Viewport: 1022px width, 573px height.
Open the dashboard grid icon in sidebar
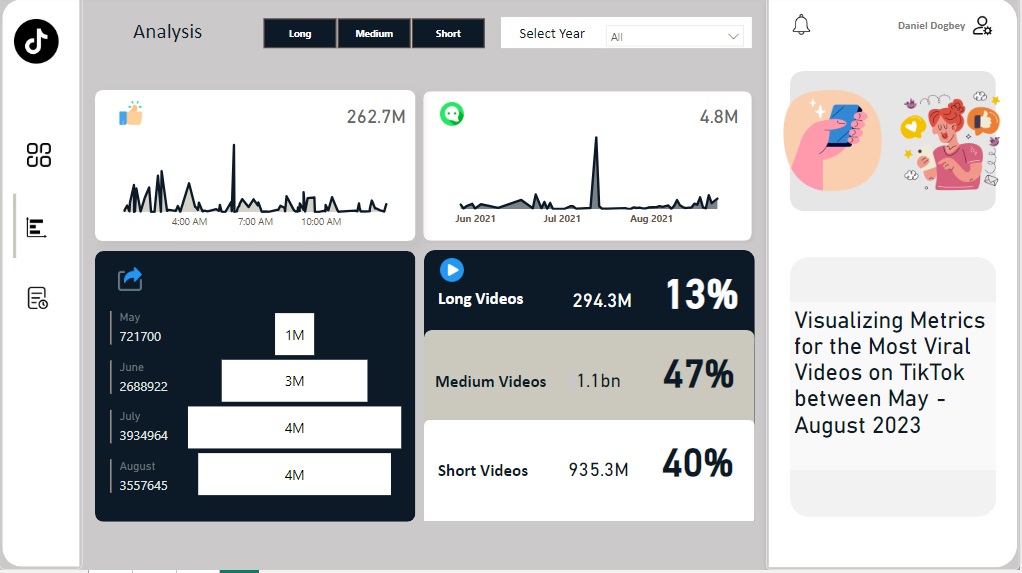(x=38, y=155)
